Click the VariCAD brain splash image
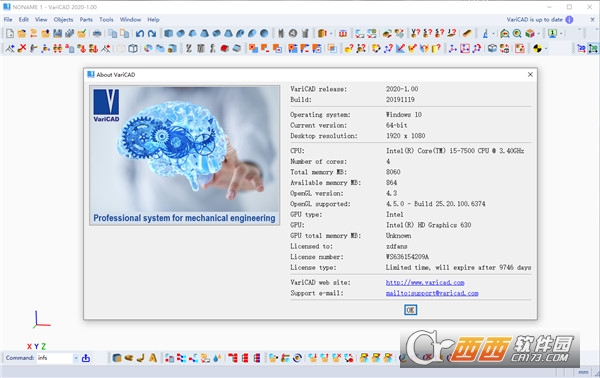Screen dimensions: 600x378 pyautogui.click(x=184, y=155)
